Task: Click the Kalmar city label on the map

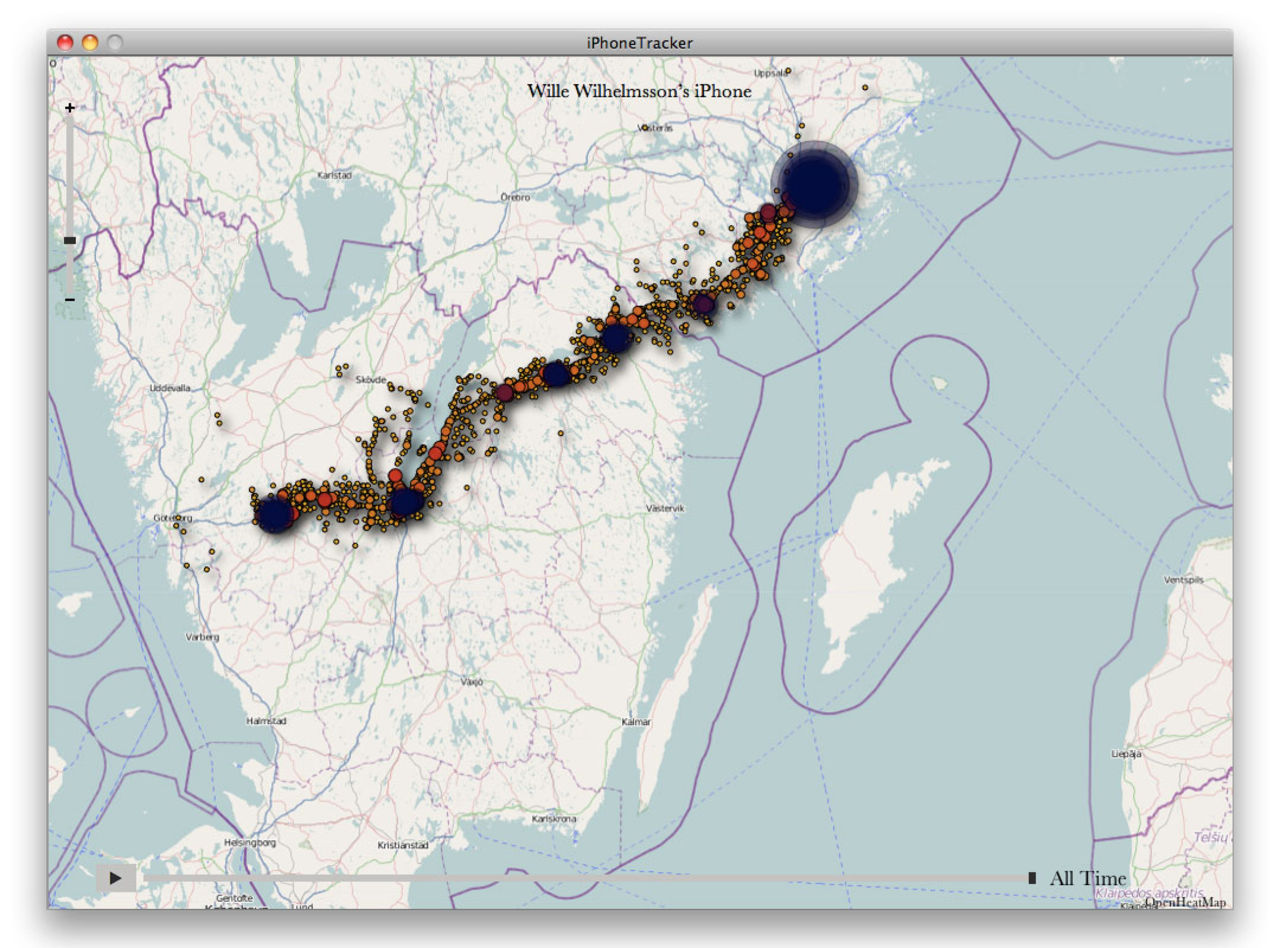Action: click(x=636, y=722)
